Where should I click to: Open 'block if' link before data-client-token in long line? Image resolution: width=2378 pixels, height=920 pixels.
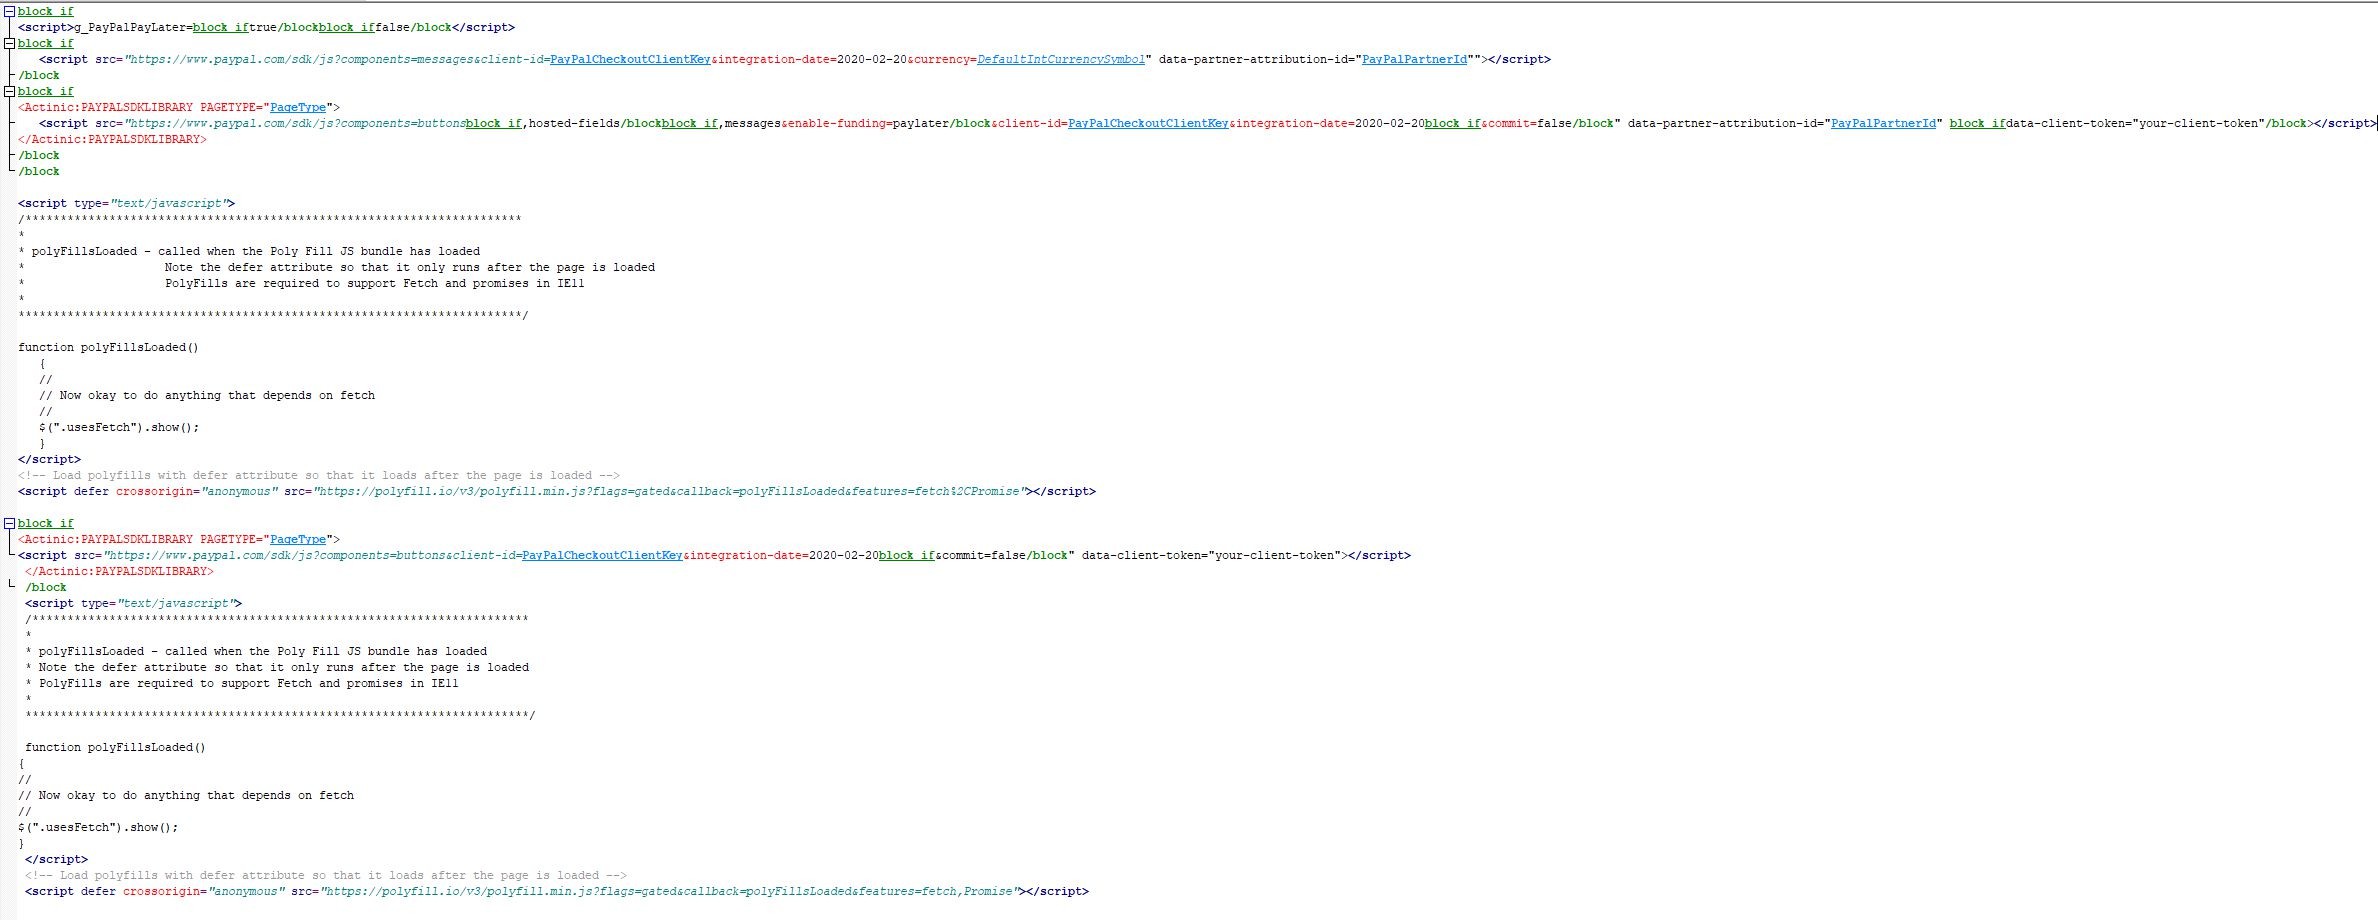1977,124
